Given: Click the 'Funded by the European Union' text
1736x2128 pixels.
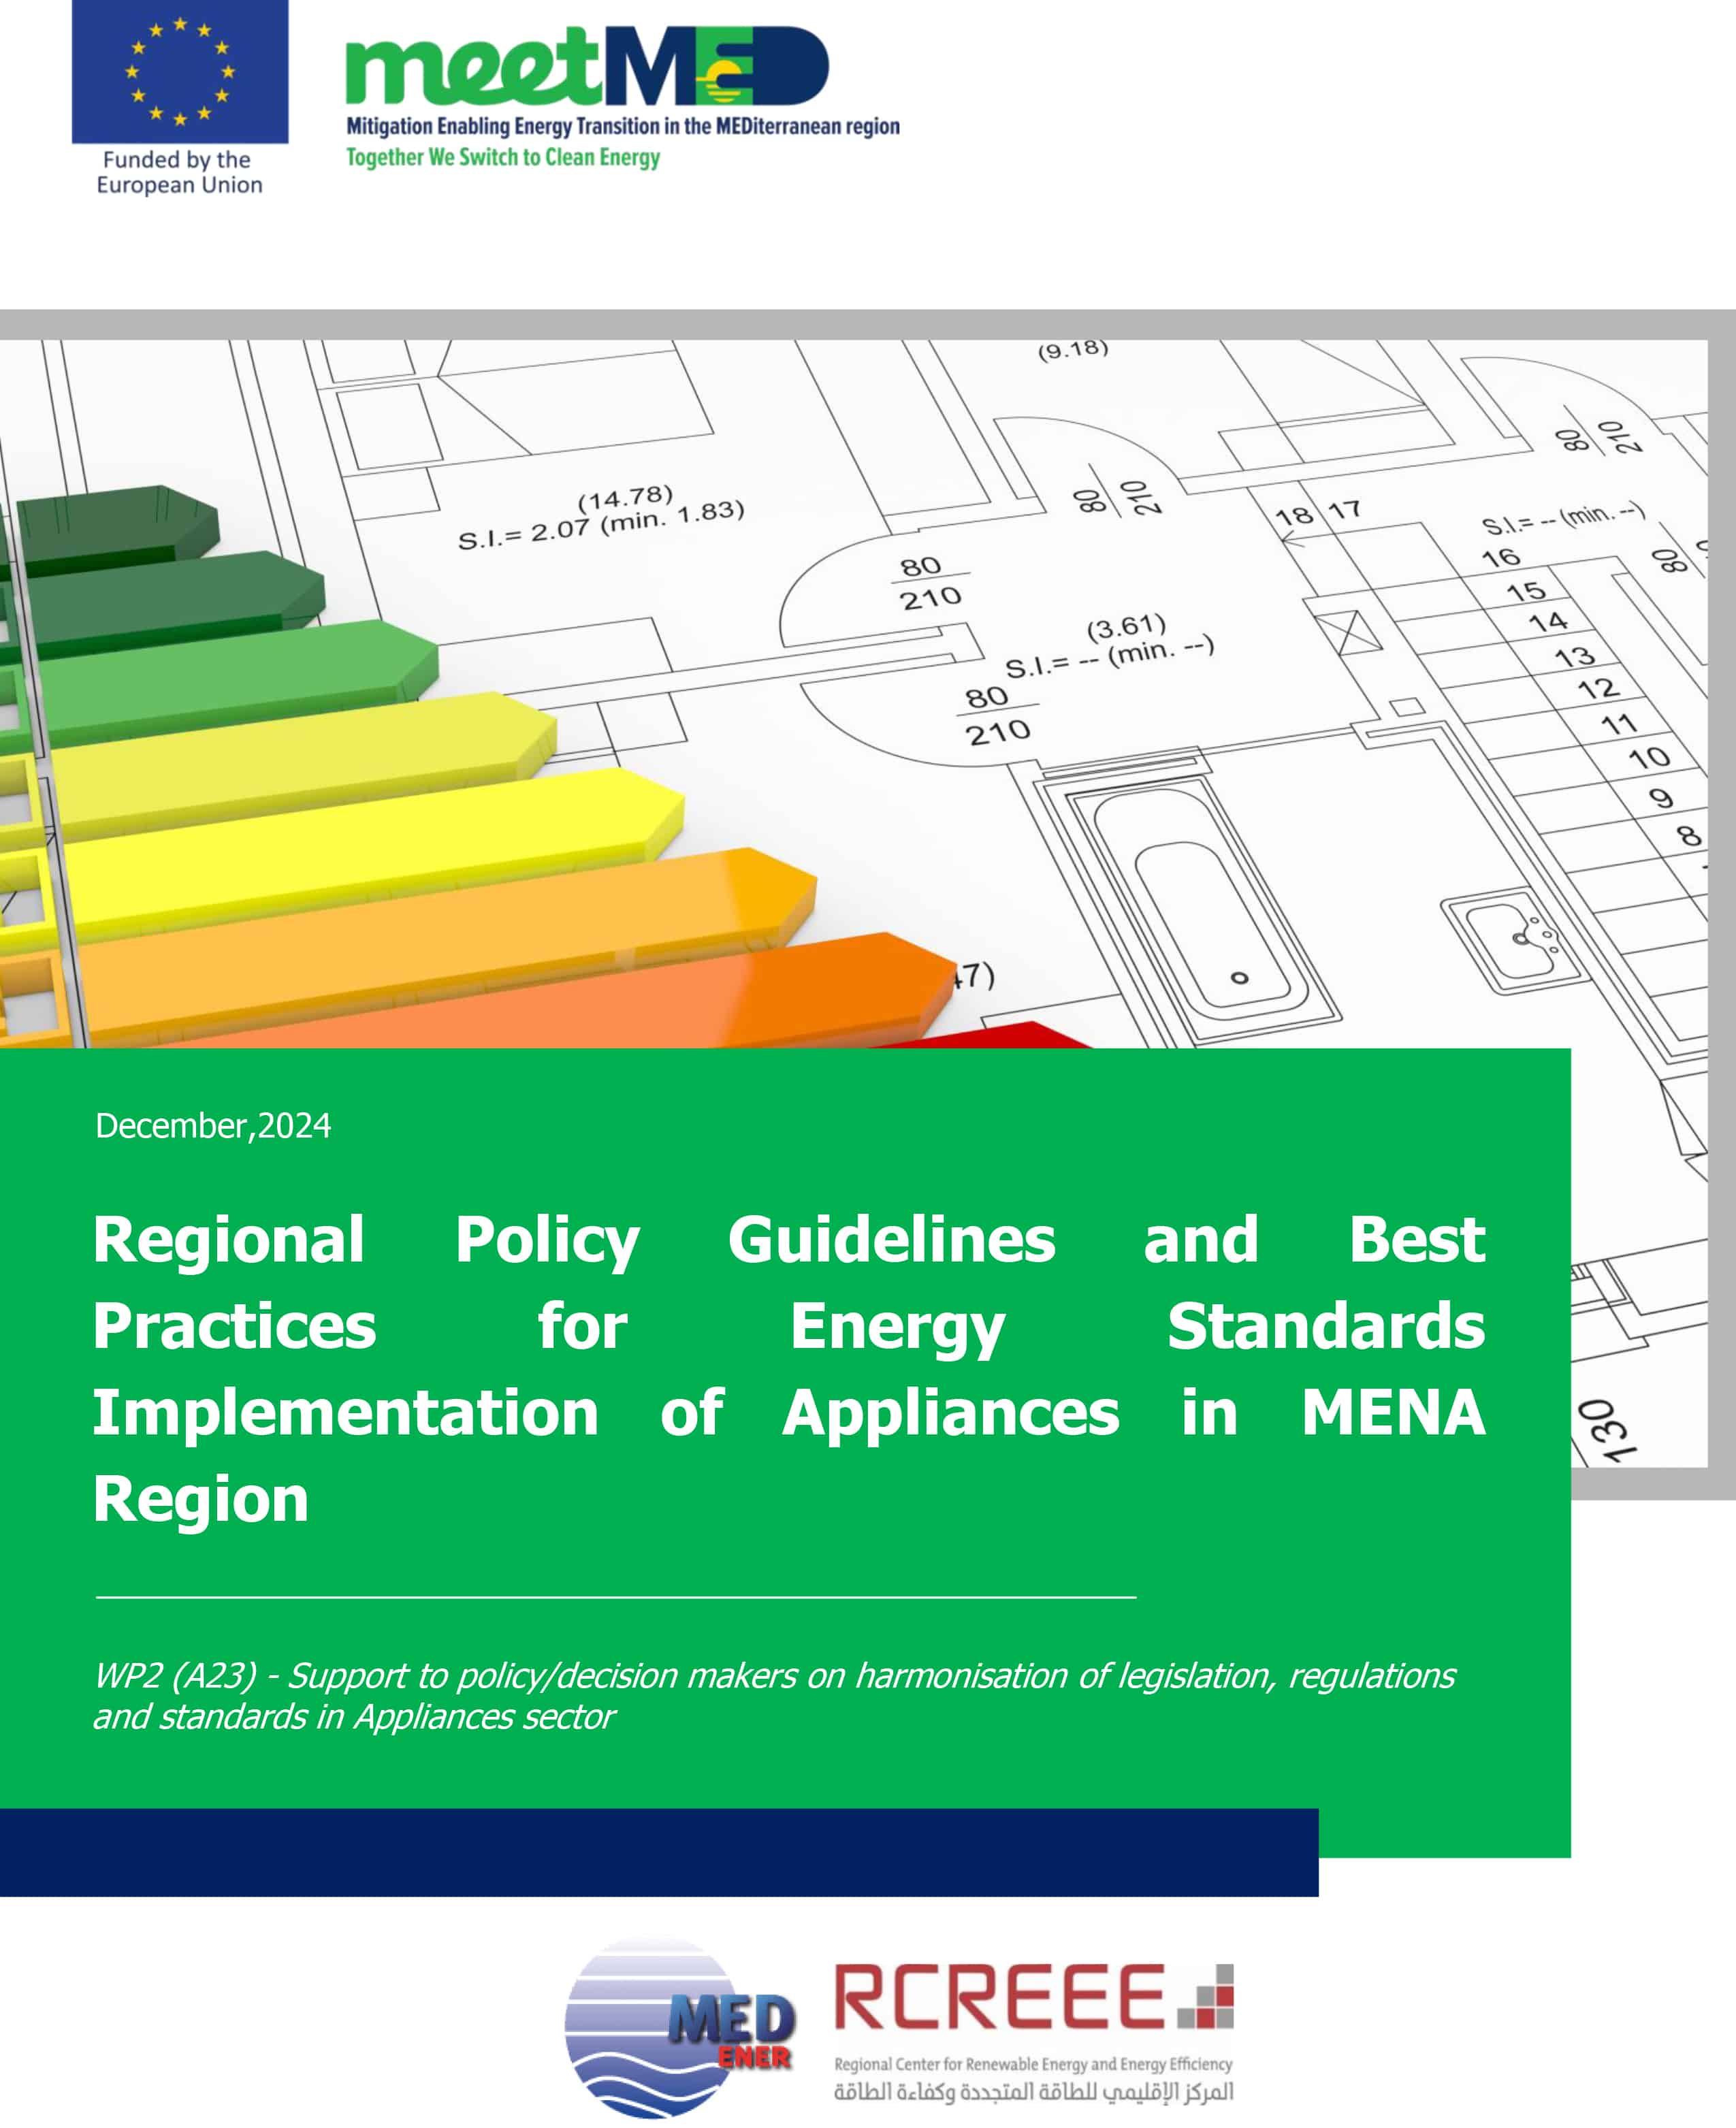Looking at the screenshot, I should pos(179,172).
